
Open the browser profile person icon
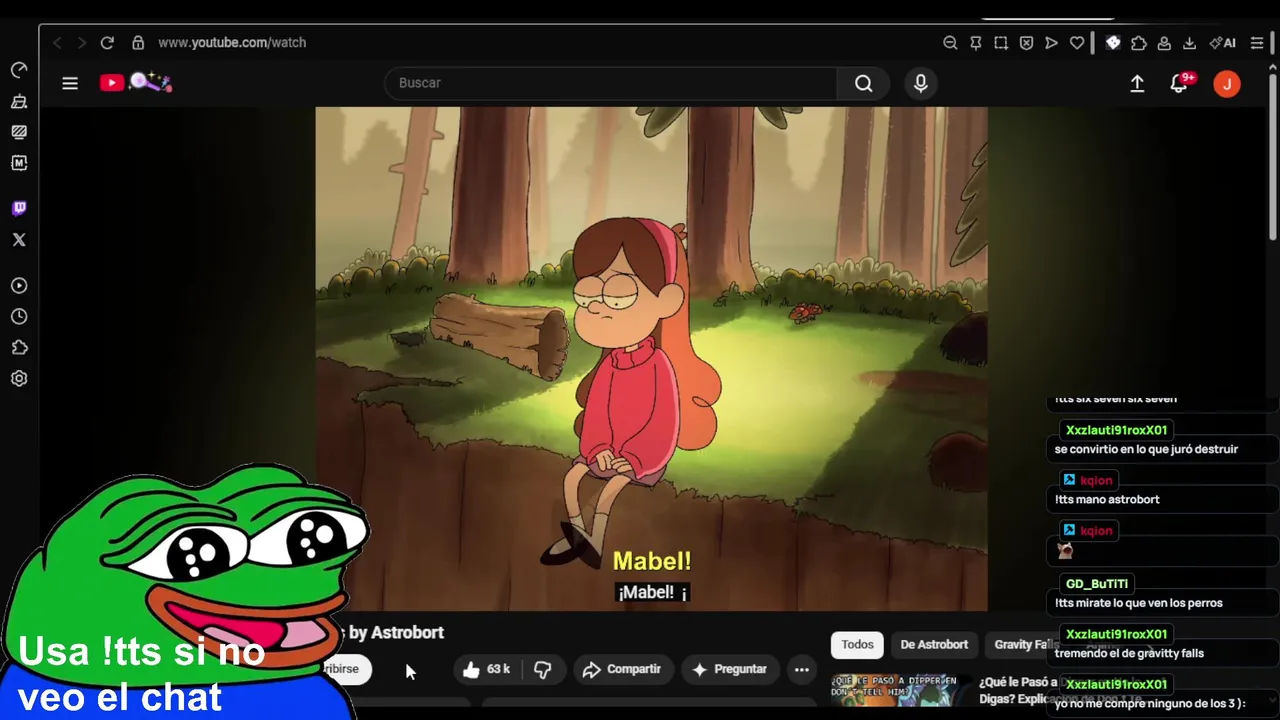tap(1164, 43)
